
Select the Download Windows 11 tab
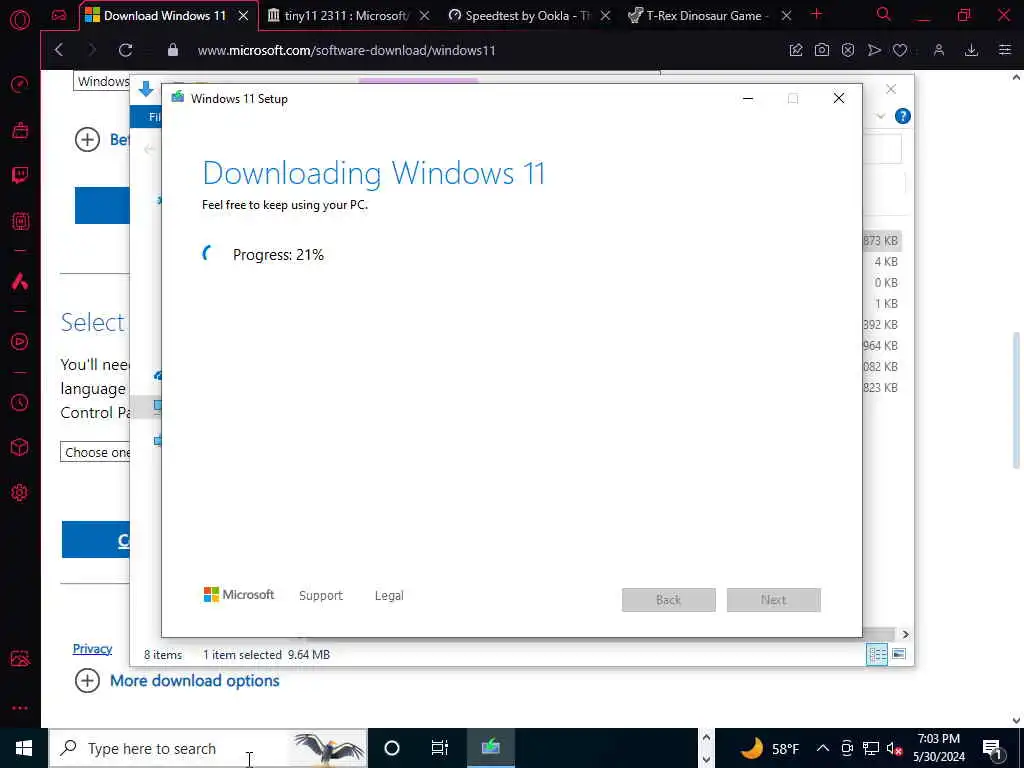pyautogui.click(x=157, y=16)
